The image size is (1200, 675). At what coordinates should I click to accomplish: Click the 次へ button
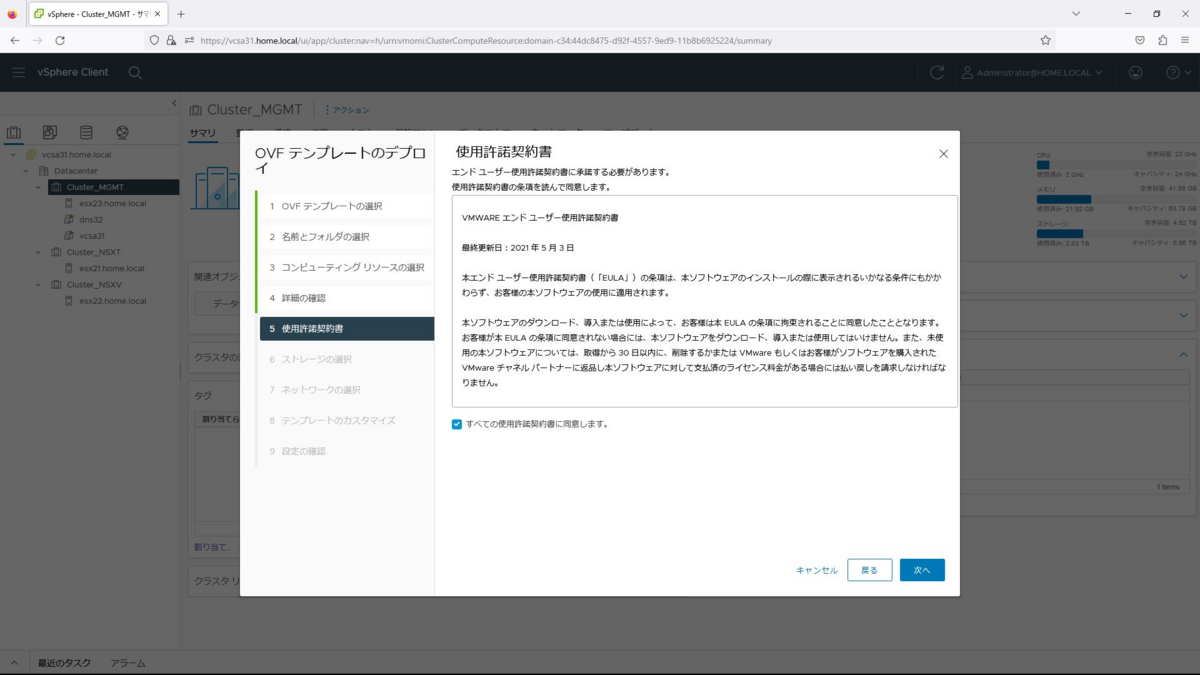click(x=922, y=570)
